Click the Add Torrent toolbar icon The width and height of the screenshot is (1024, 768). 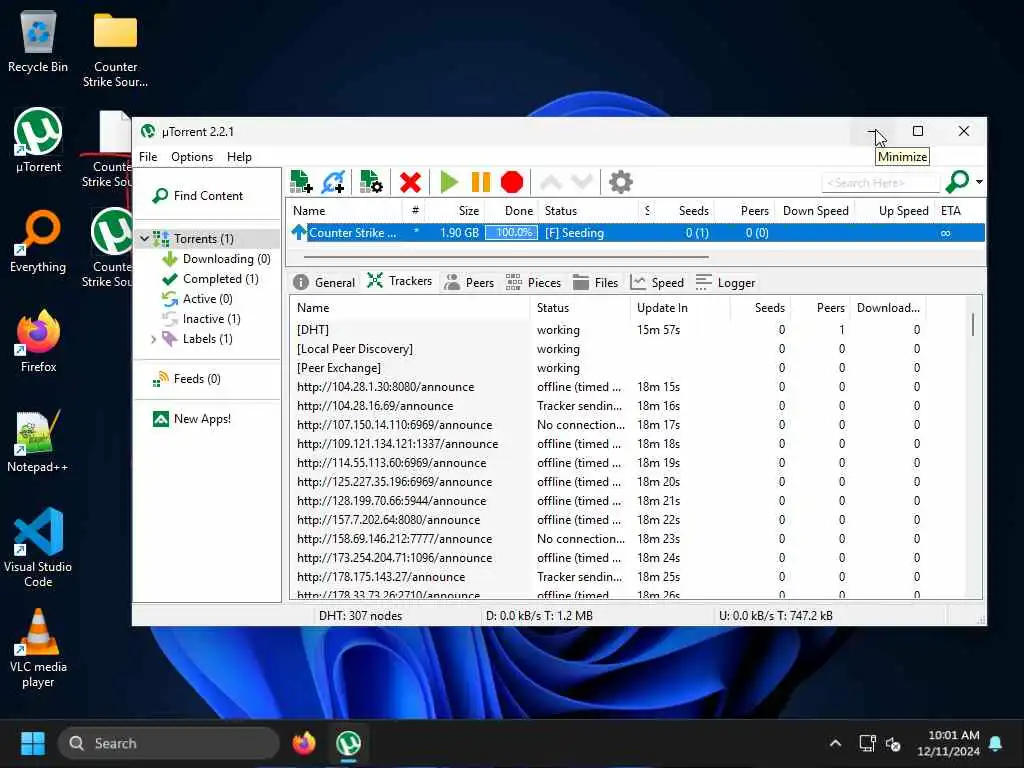click(x=301, y=182)
